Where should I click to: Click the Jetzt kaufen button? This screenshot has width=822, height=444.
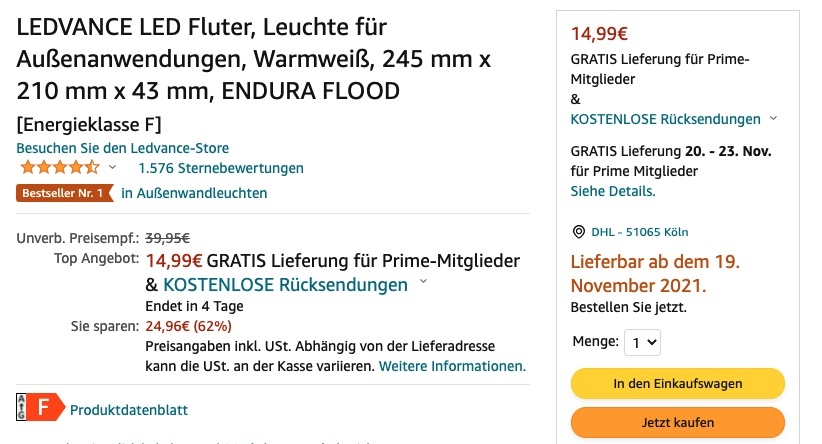click(x=677, y=423)
